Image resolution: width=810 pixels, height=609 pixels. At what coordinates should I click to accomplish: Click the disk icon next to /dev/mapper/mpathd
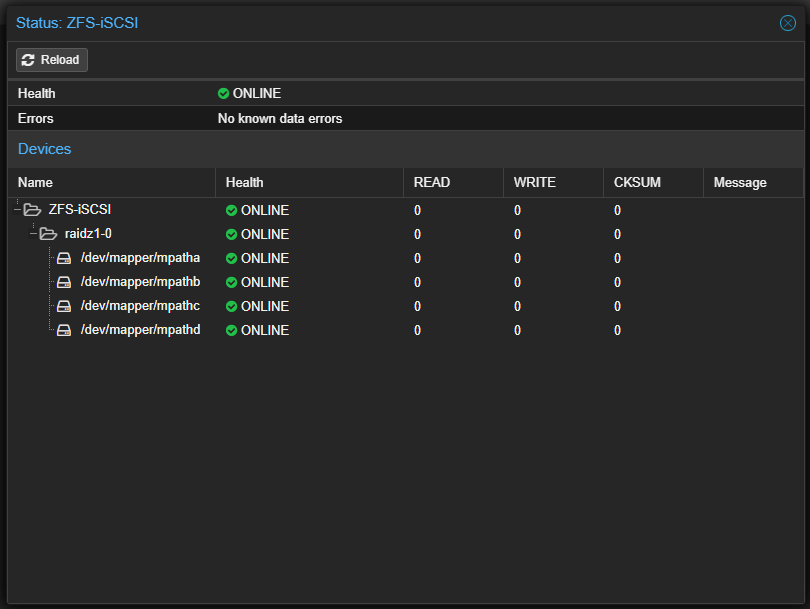(x=64, y=329)
